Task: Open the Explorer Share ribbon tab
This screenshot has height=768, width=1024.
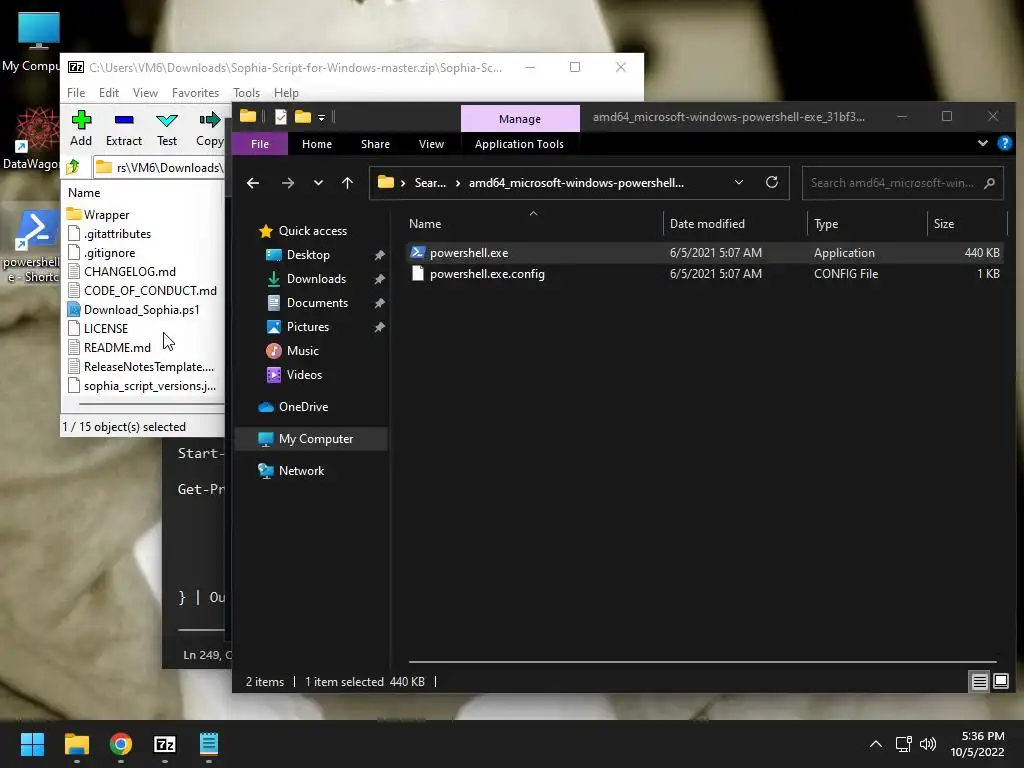Action: pos(375,144)
